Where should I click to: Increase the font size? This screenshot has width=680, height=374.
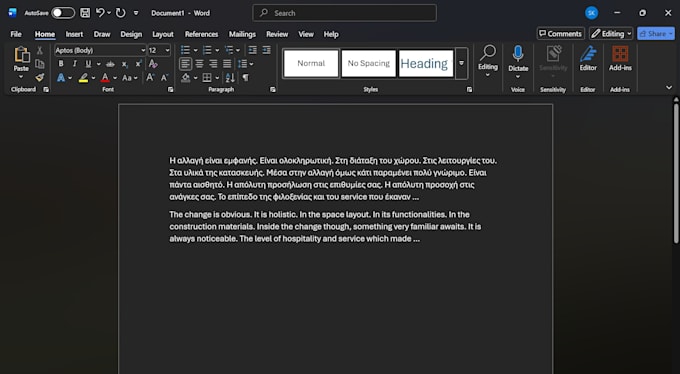click(x=150, y=78)
